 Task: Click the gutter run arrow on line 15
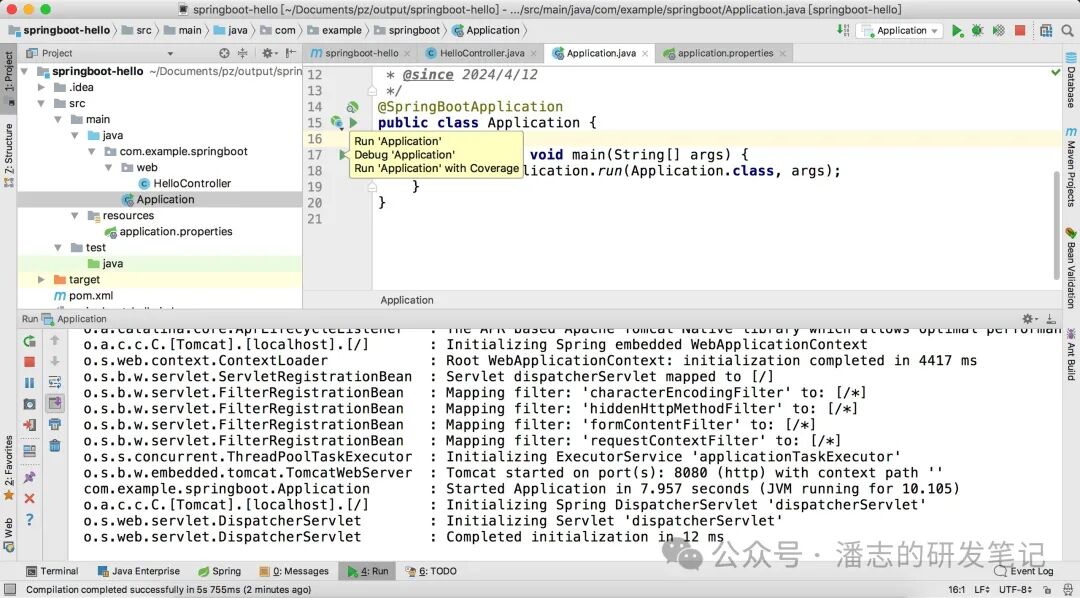coord(353,123)
